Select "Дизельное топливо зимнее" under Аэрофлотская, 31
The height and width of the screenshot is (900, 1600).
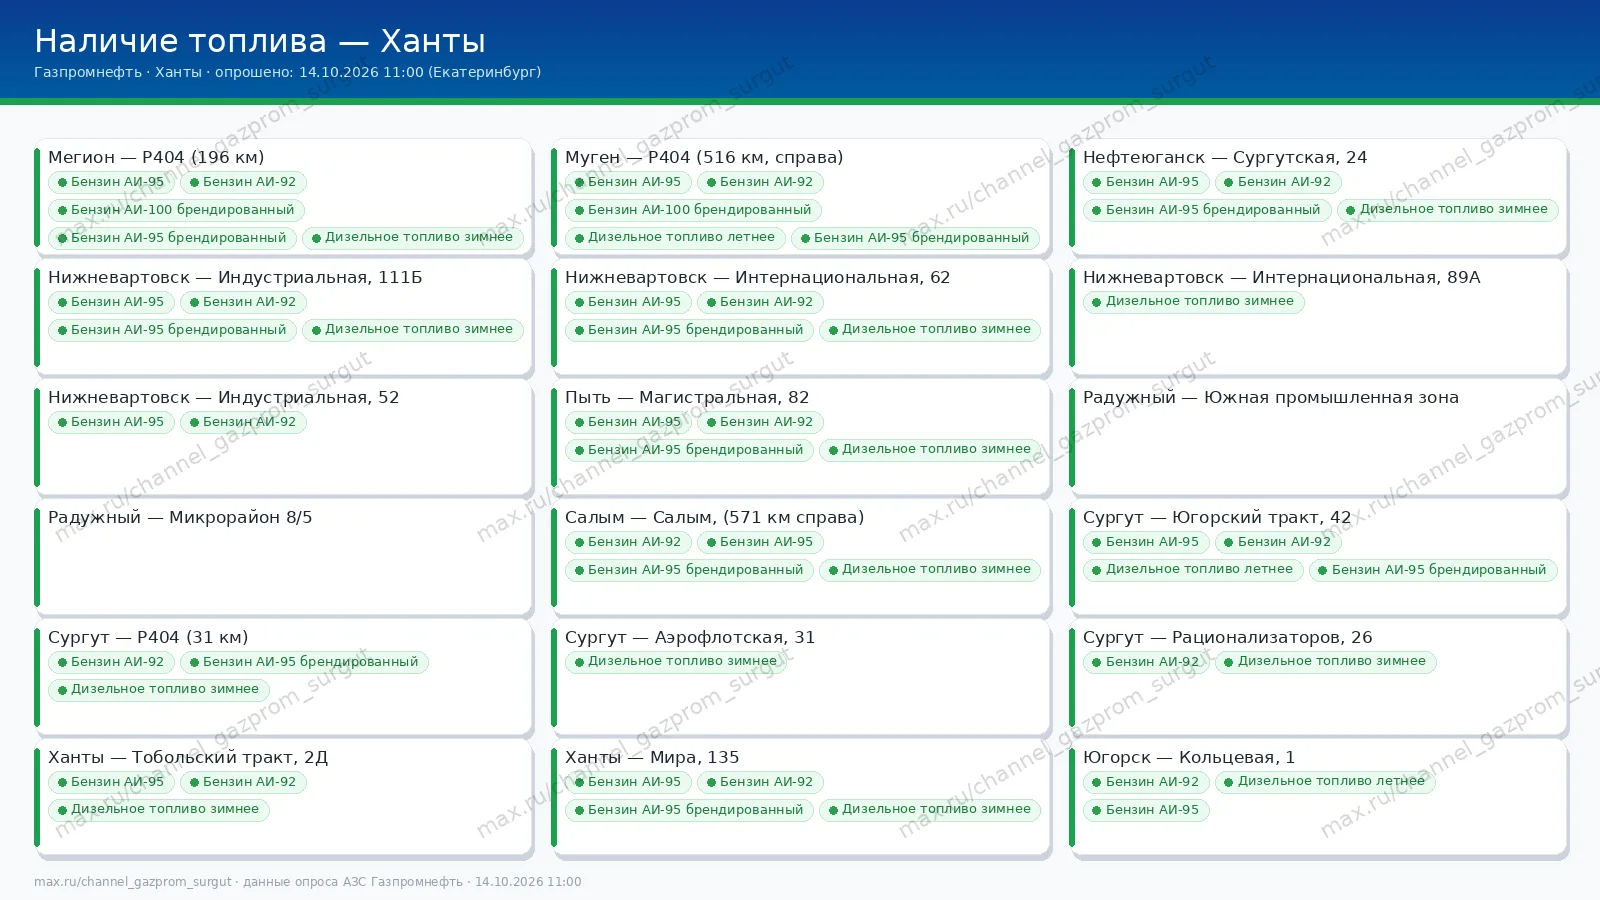click(x=675, y=662)
